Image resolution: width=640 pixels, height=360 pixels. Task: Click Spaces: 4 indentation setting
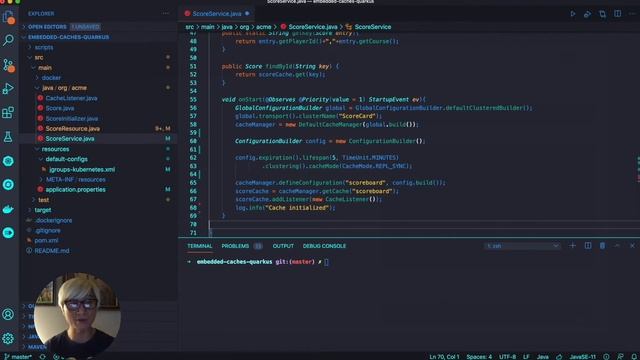point(479,357)
